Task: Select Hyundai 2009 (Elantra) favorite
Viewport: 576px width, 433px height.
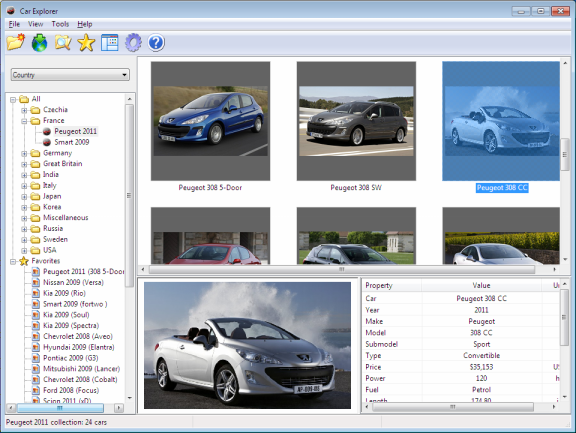Action: click(79, 347)
